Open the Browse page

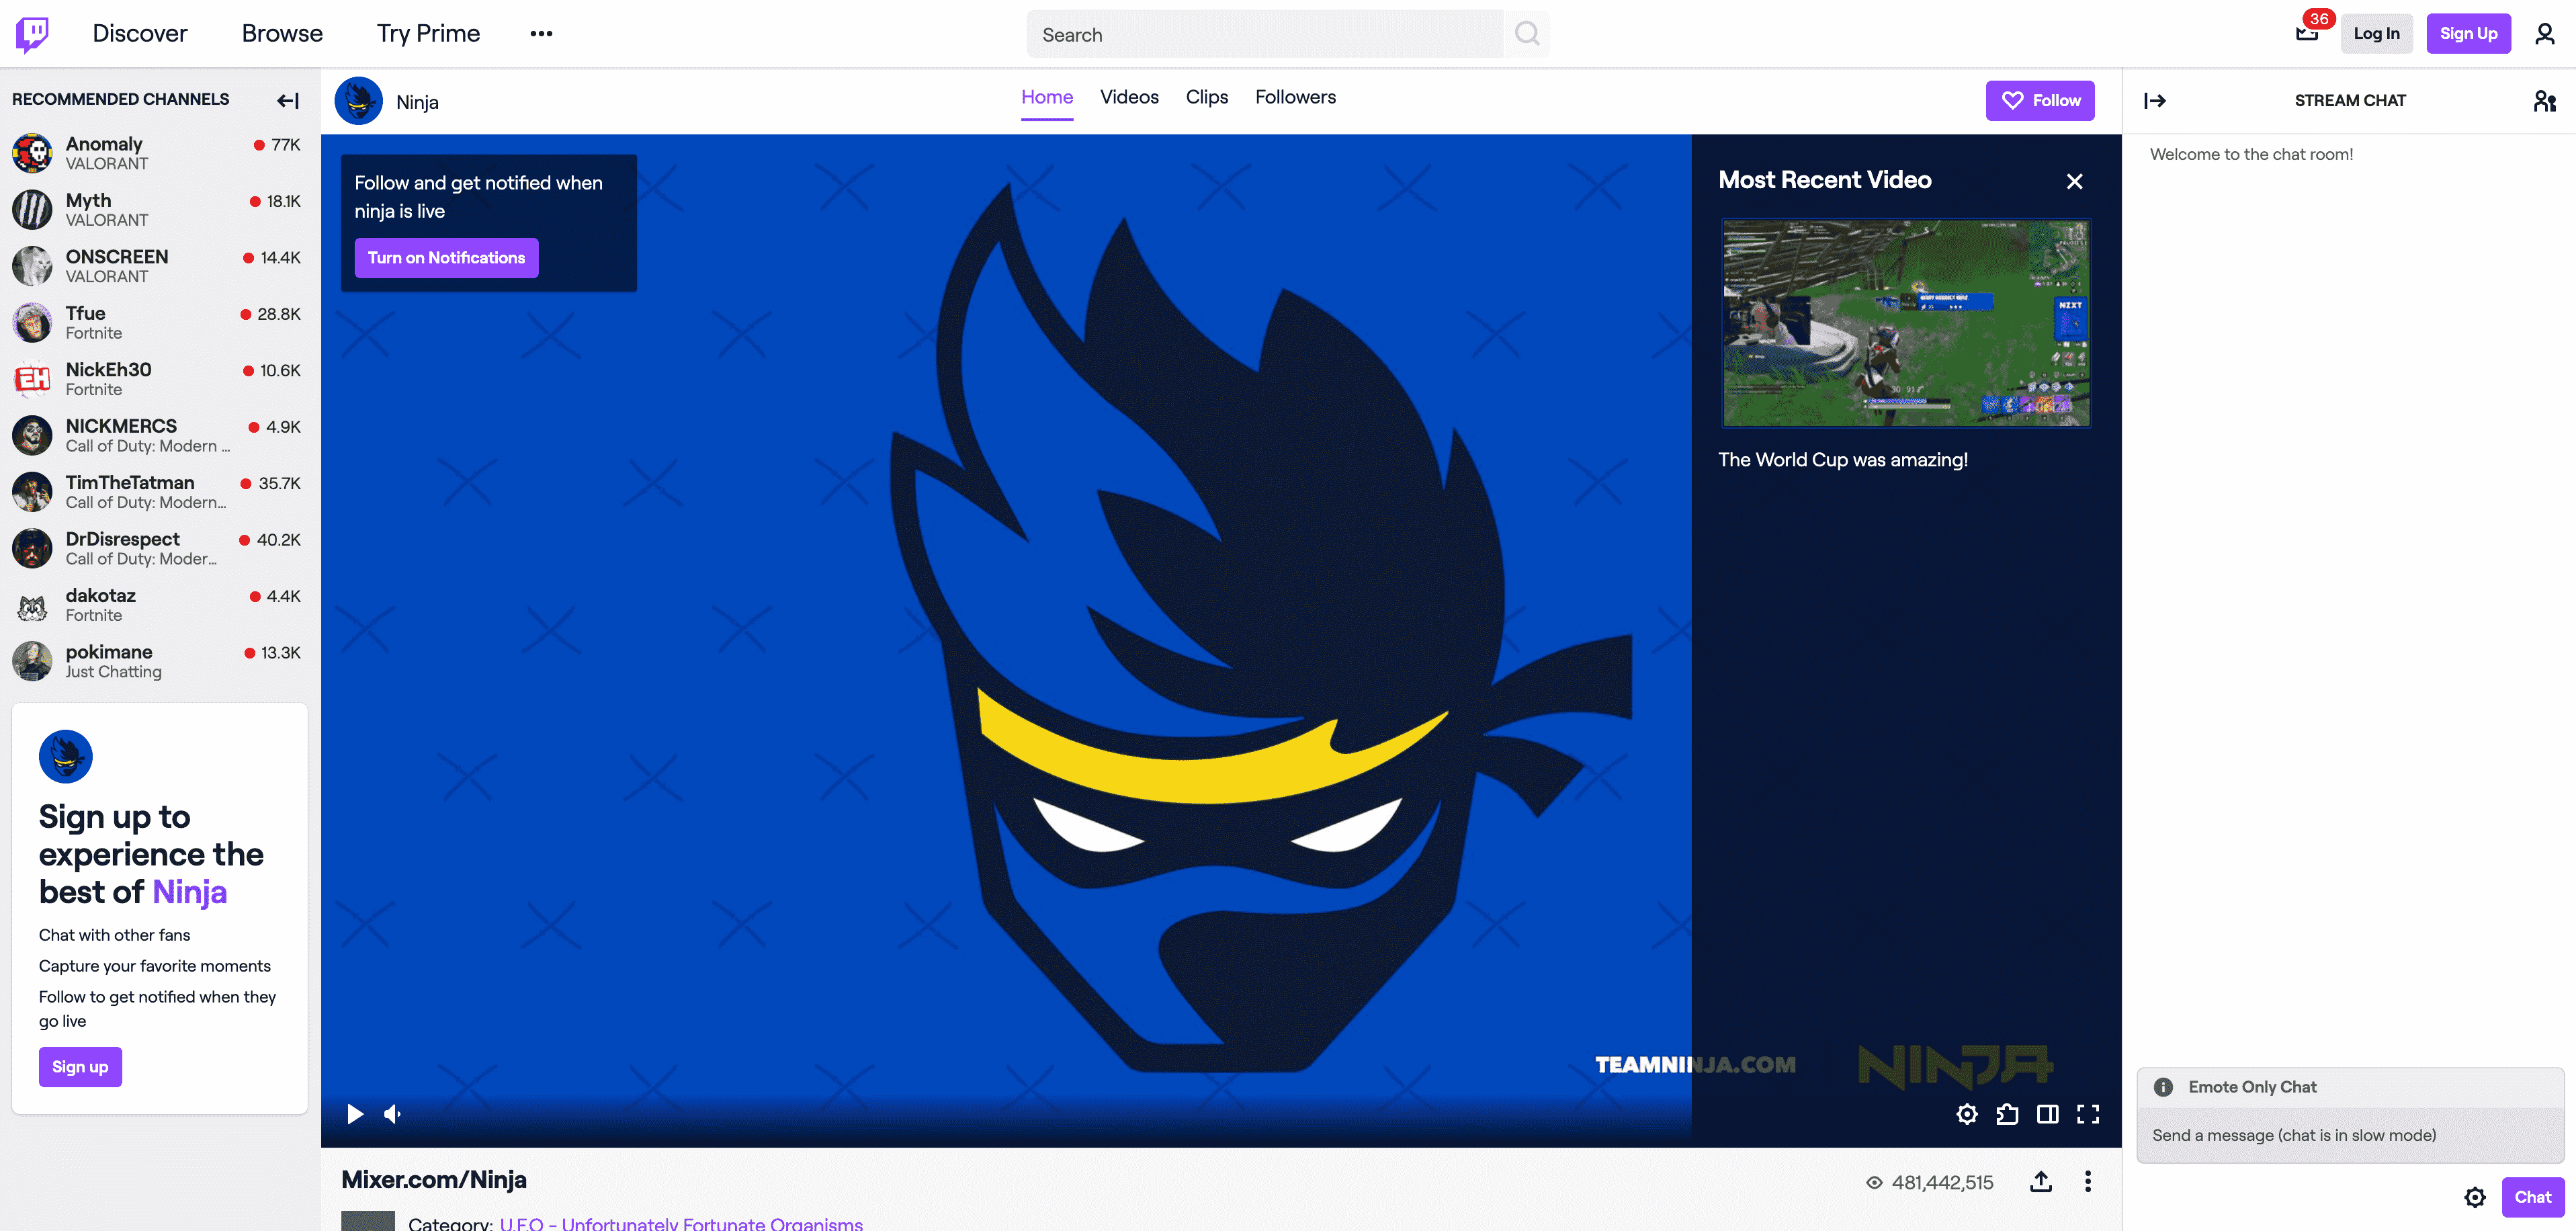pyautogui.click(x=282, y=34)
